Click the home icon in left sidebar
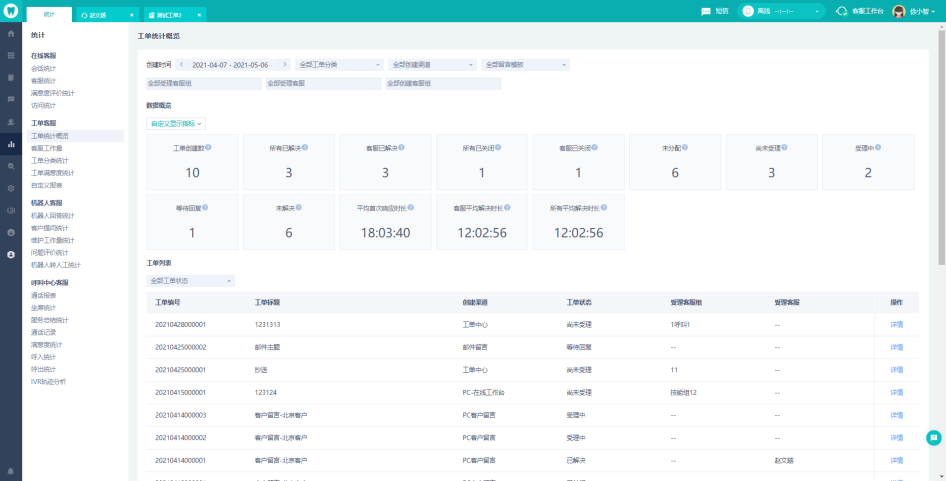This screenshot has width=946, height=481. (x=11, y=34)
